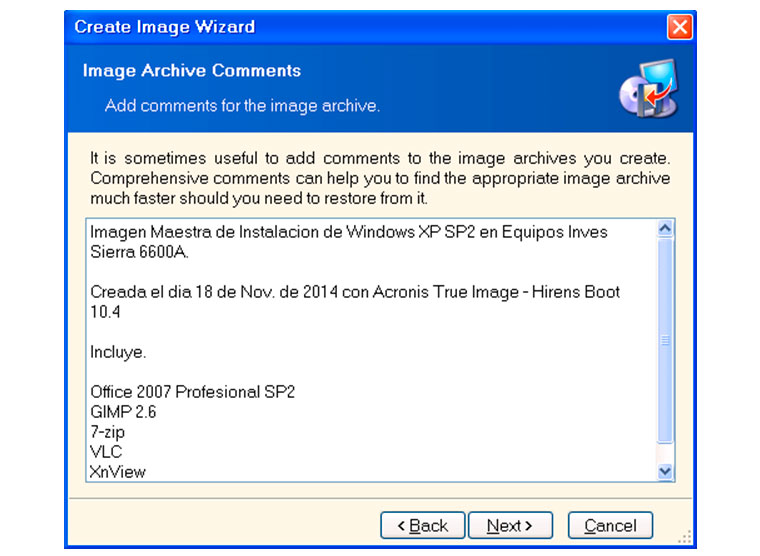Click the '7-zip' line in comments

pos(108,432)
